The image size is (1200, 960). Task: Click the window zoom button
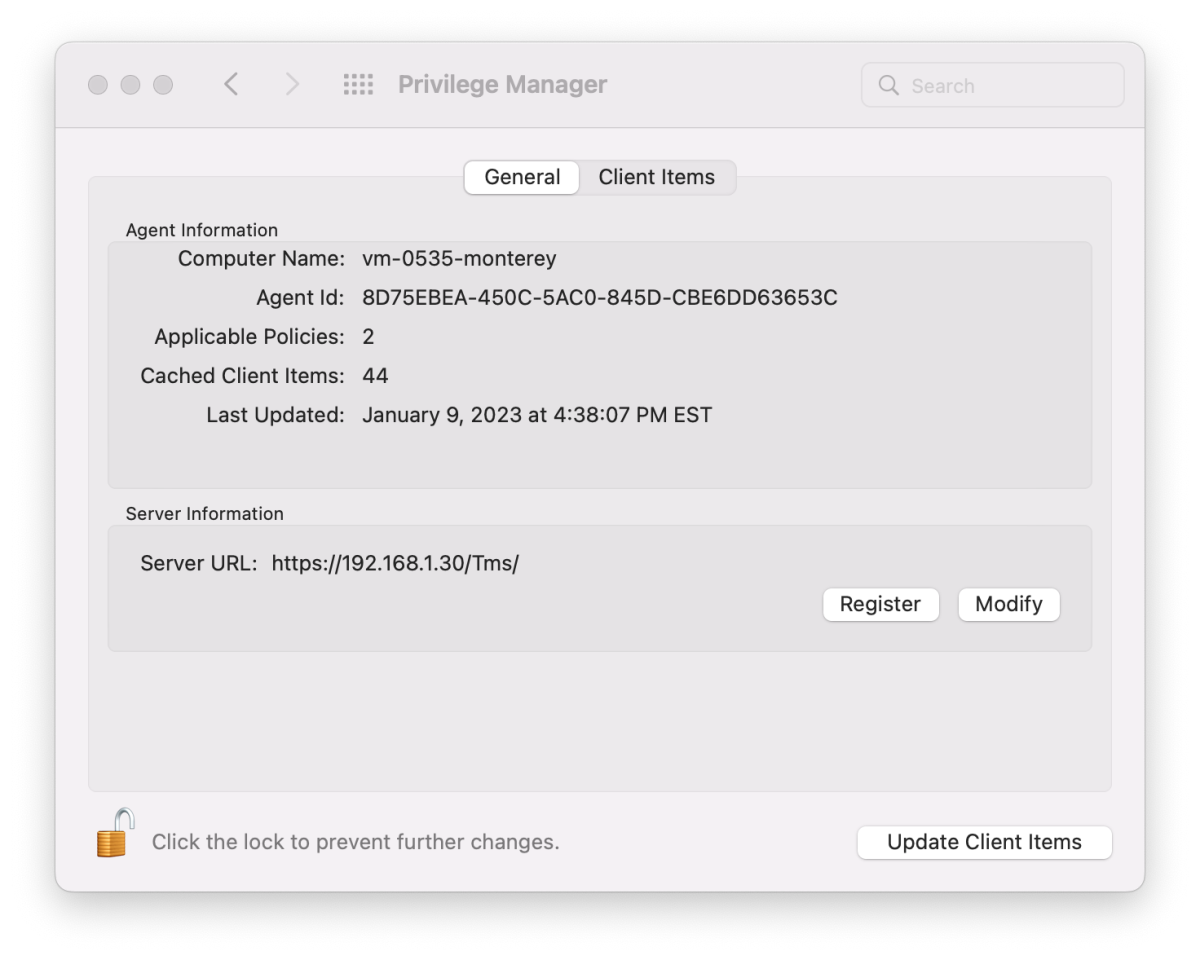click(x=163, y=85)
